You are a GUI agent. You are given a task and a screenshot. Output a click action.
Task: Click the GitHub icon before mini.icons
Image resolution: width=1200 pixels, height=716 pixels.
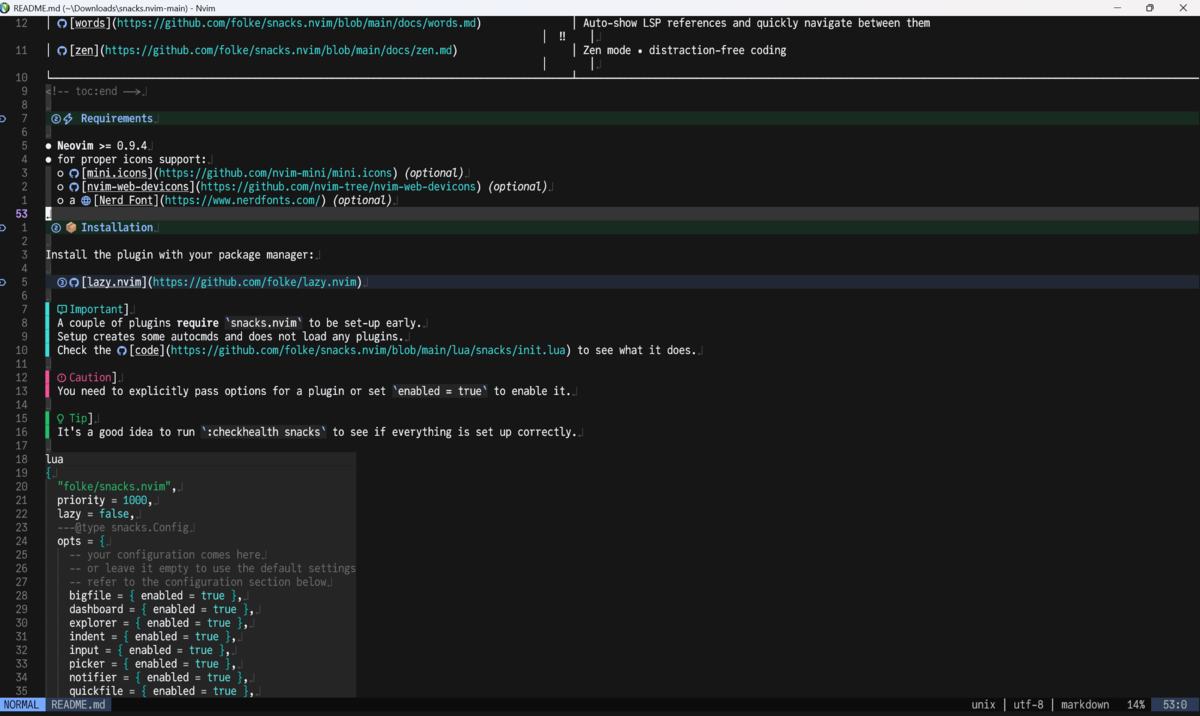(74, 173)
